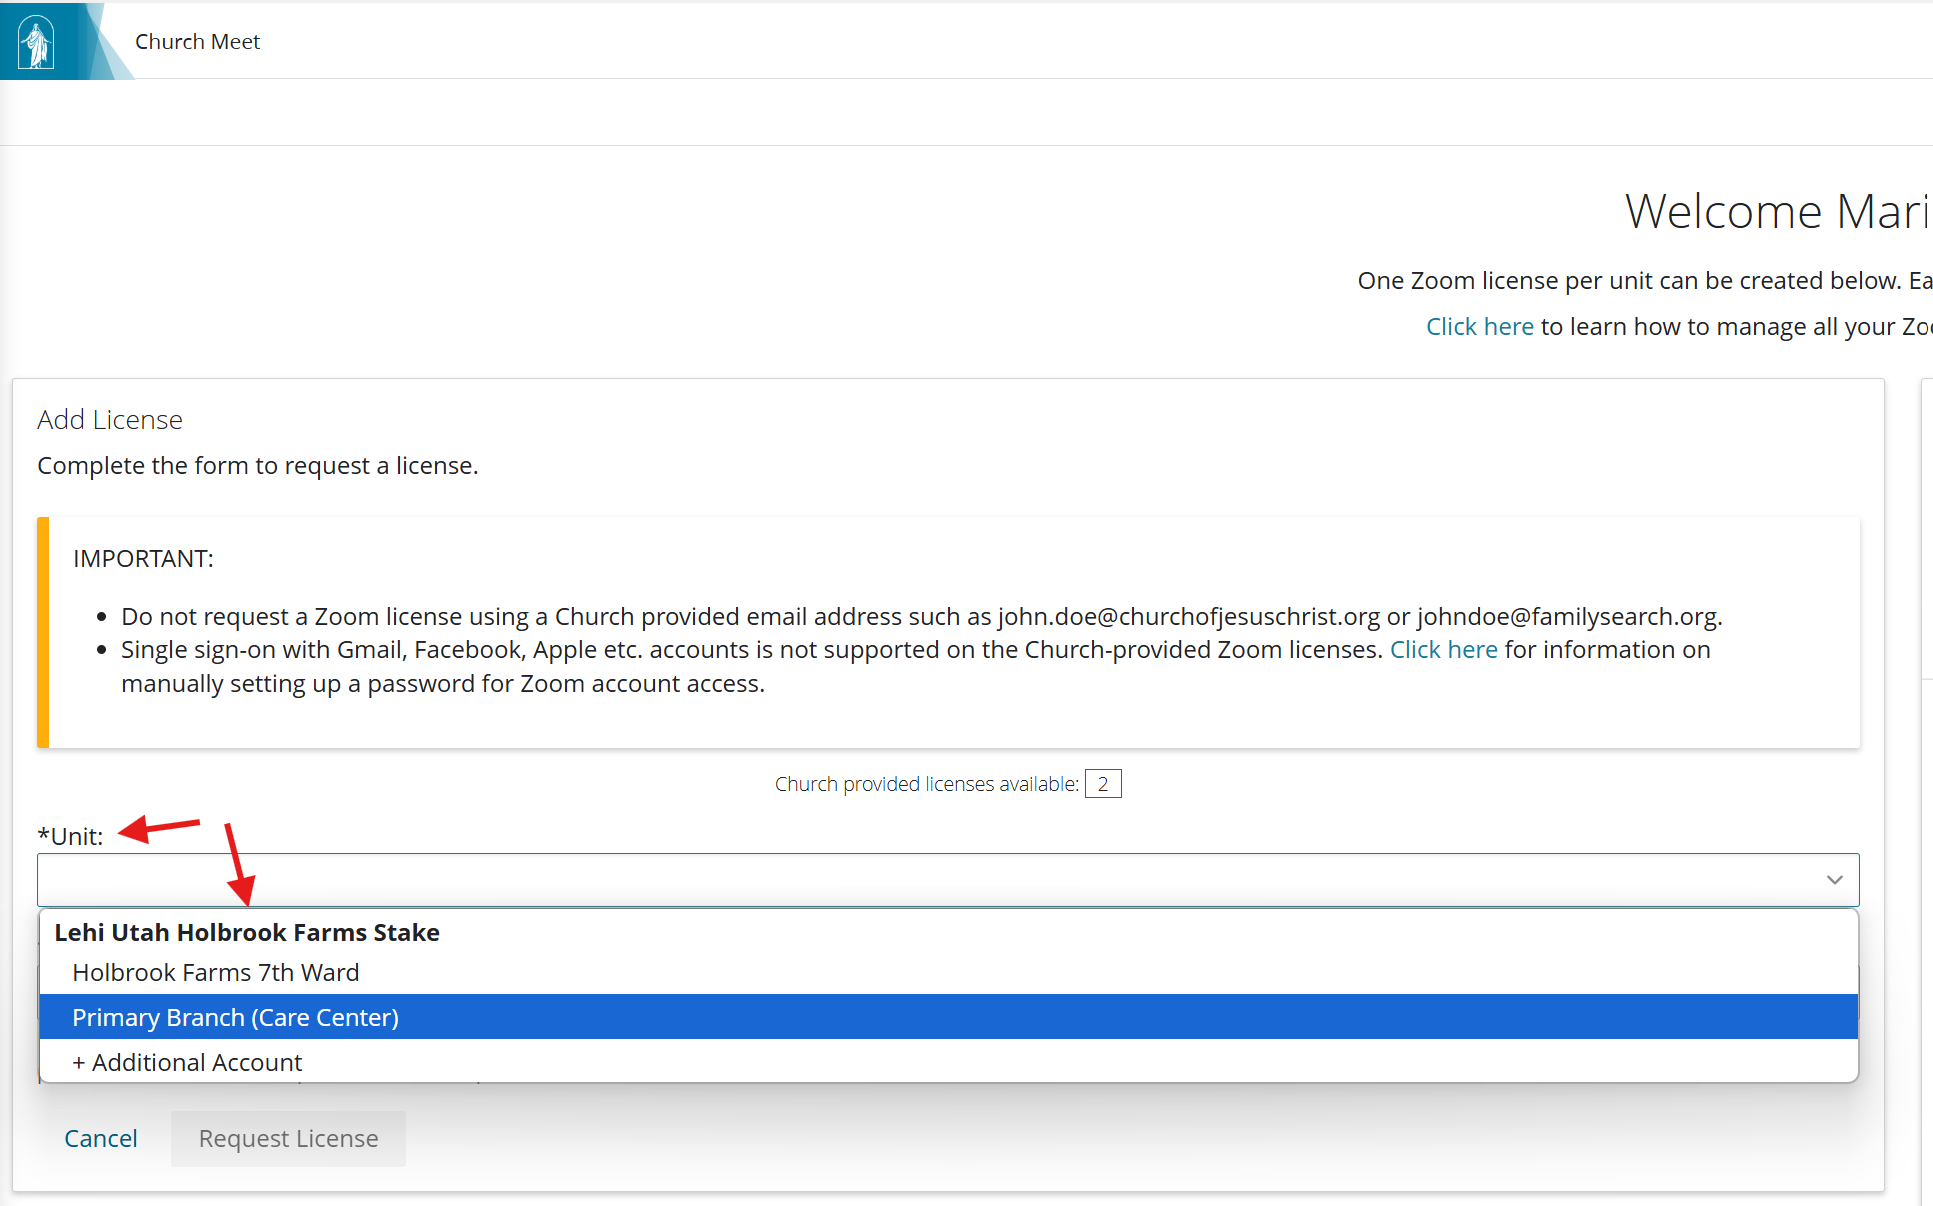The width and height of the screenshot is (1933, 1206).
Task: Click the IMPORTANT notice heading
Action: pos(143,558)
